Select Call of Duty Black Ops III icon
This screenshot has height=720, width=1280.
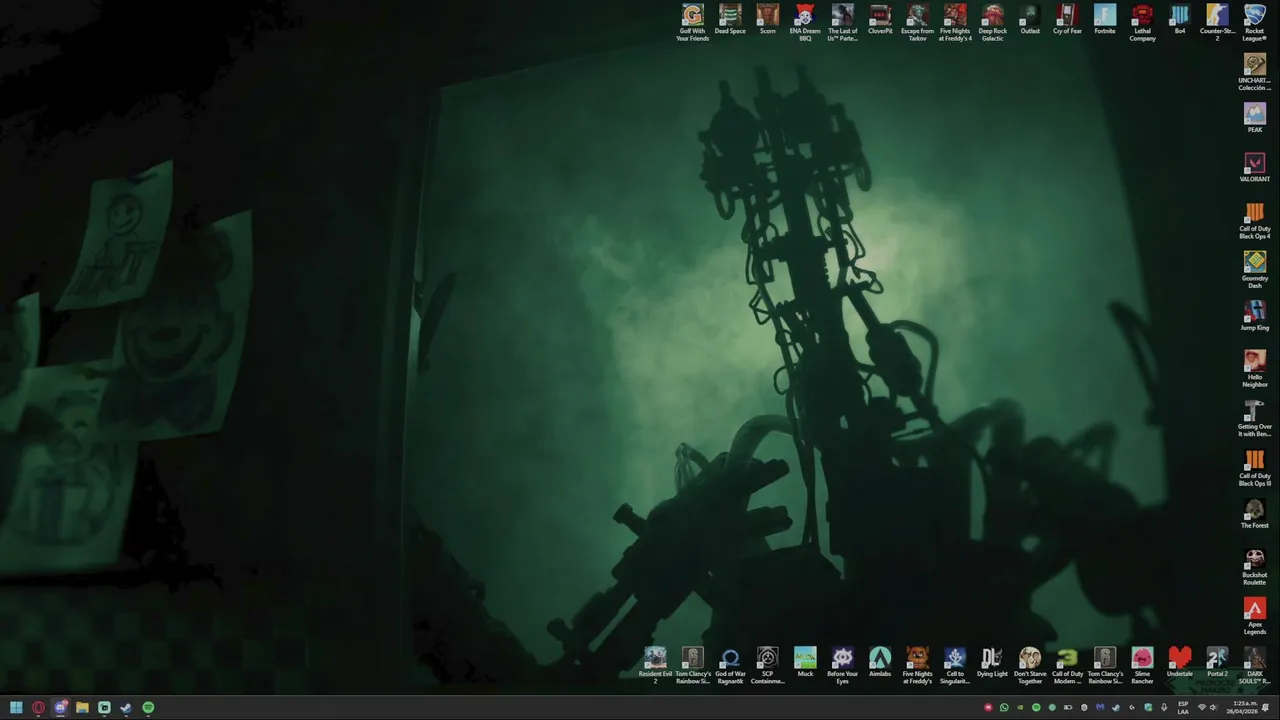click(1255, 468)
